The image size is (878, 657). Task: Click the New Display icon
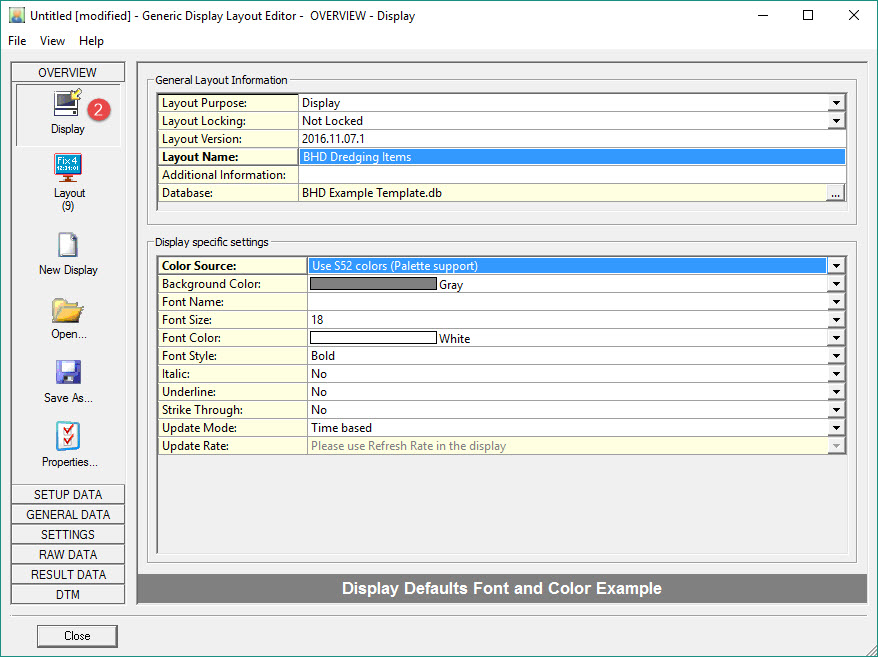click(68, 245)
